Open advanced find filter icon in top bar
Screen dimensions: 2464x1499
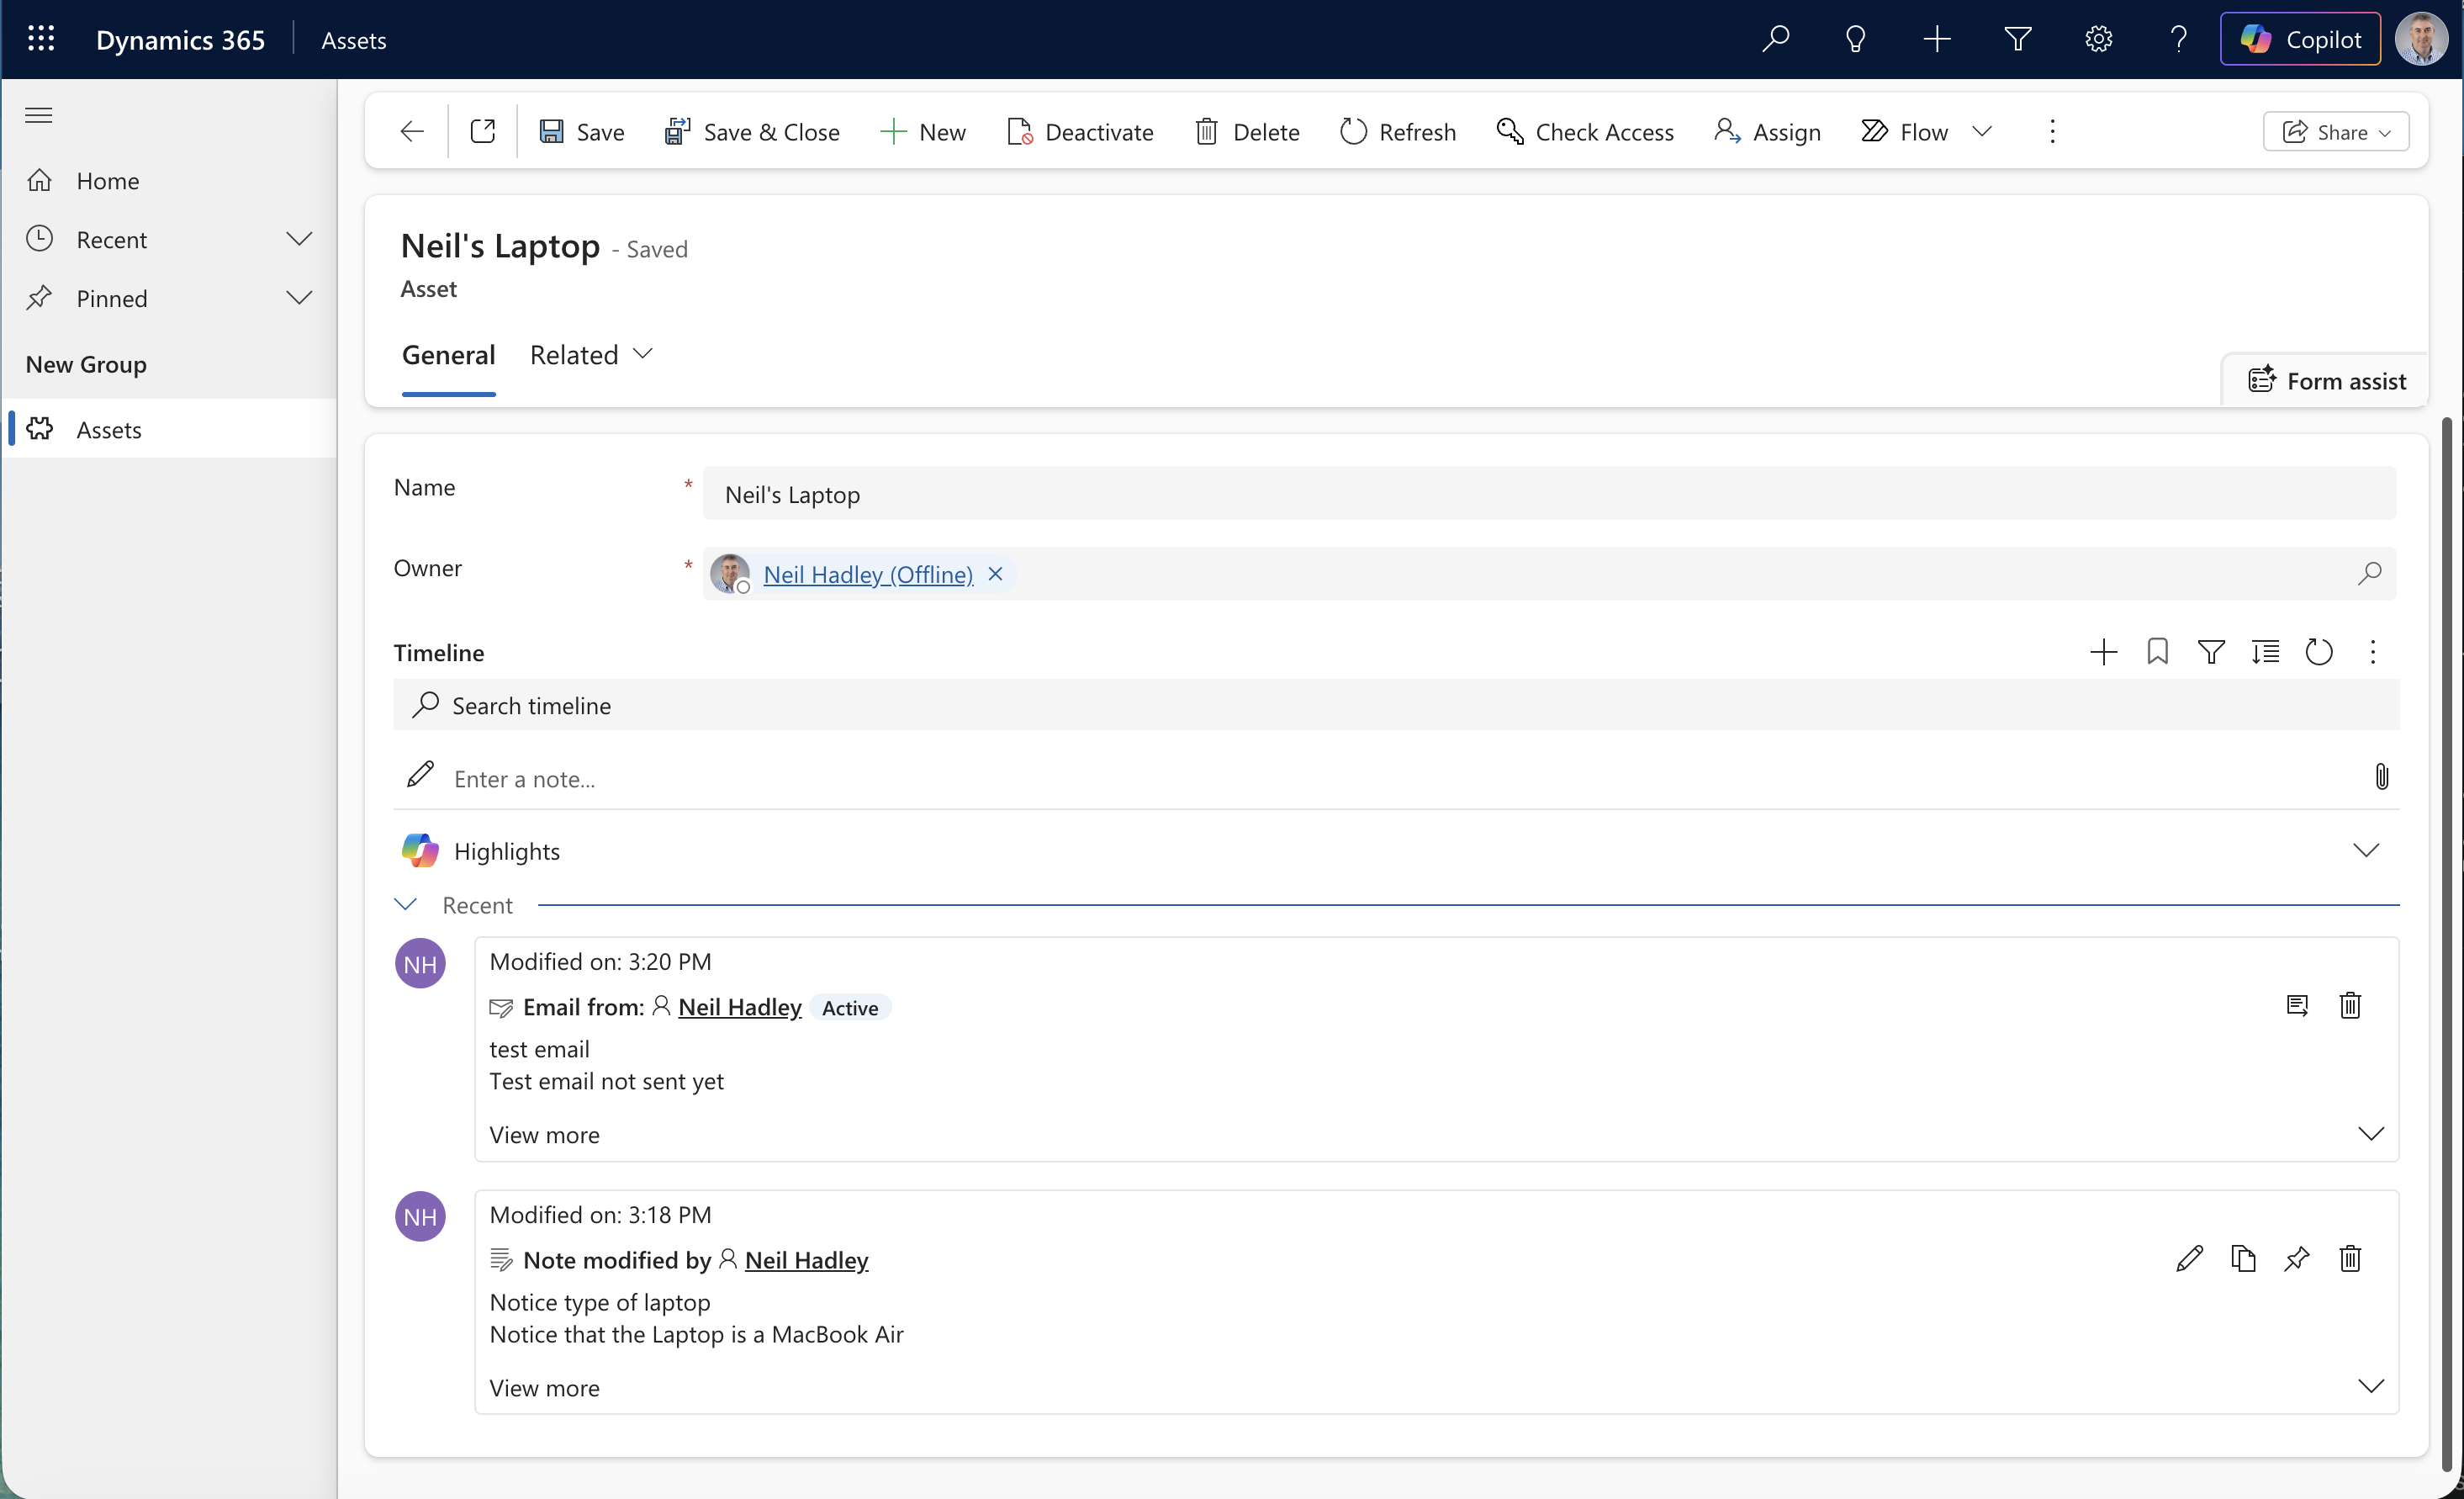2018,39
